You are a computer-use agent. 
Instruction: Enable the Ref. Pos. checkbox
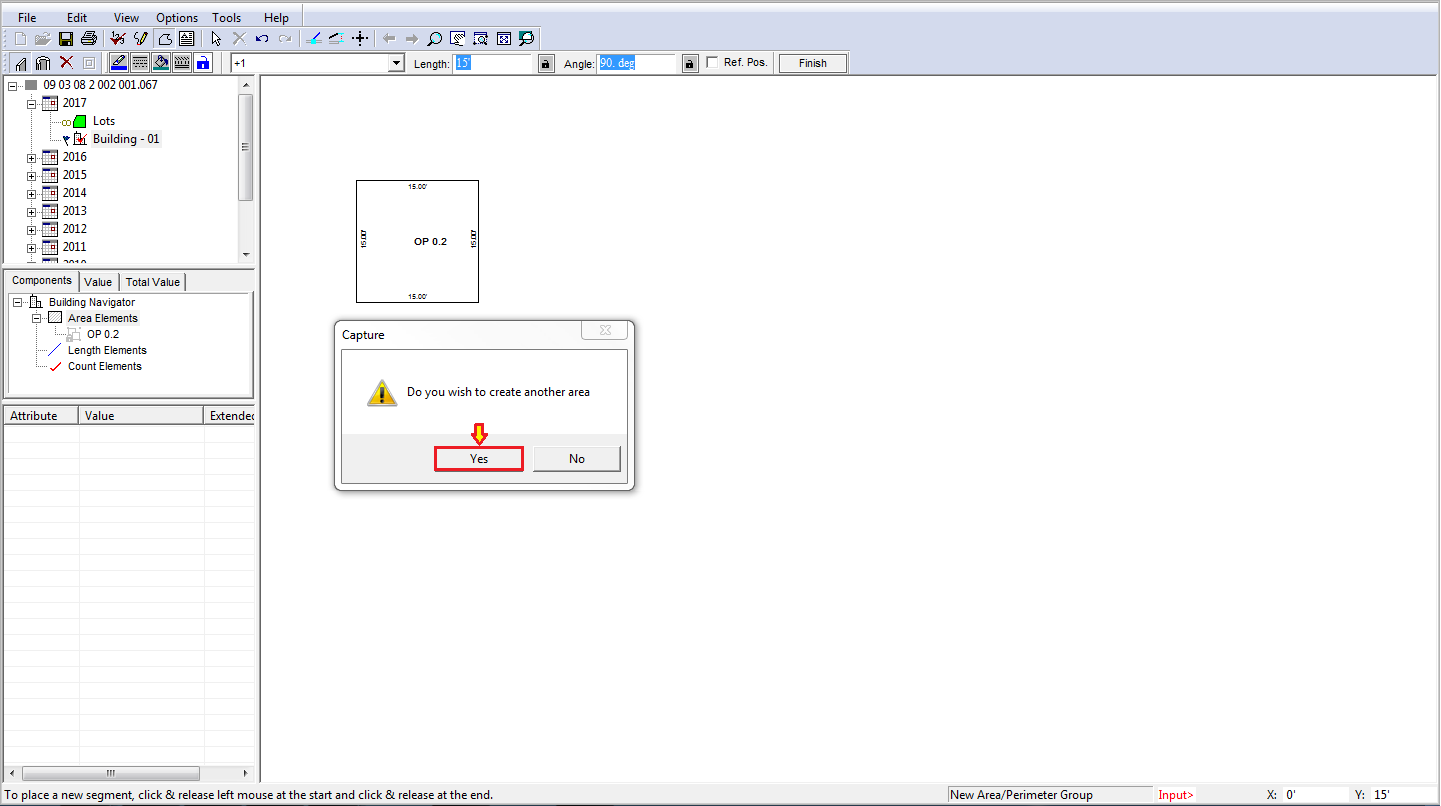(712, 62)
